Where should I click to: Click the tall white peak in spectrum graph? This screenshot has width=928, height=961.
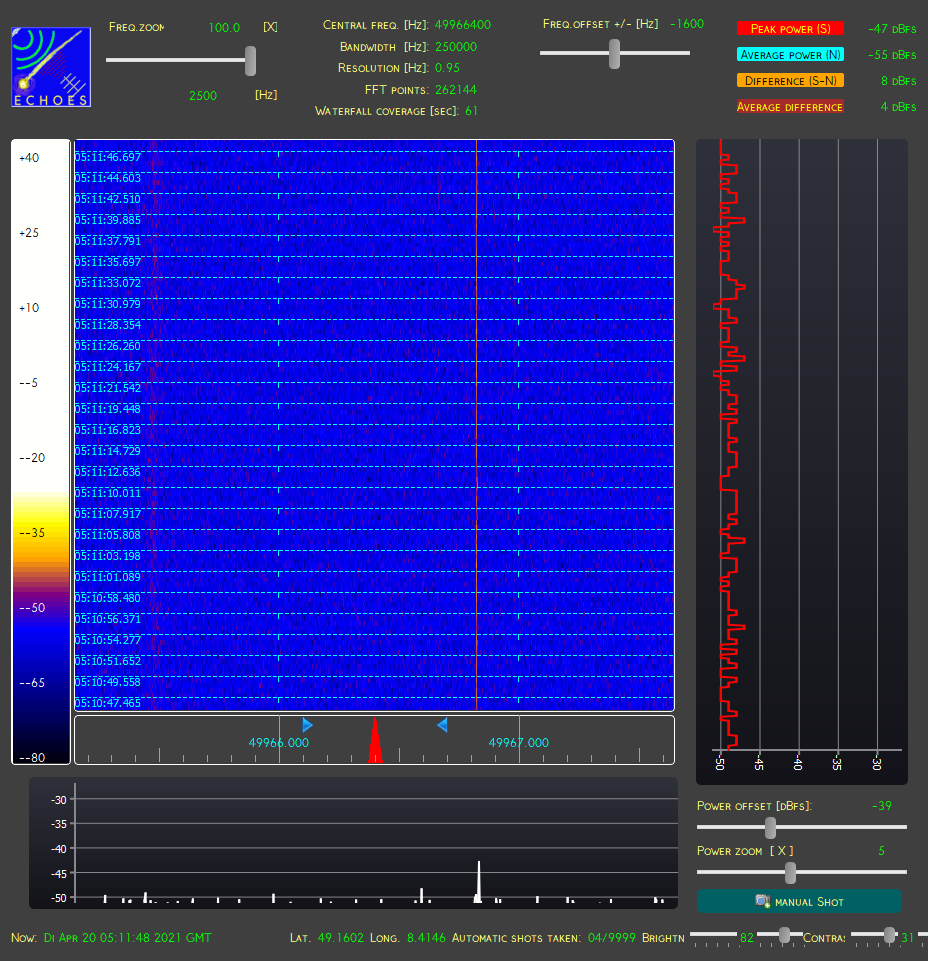tap(479, 881)
